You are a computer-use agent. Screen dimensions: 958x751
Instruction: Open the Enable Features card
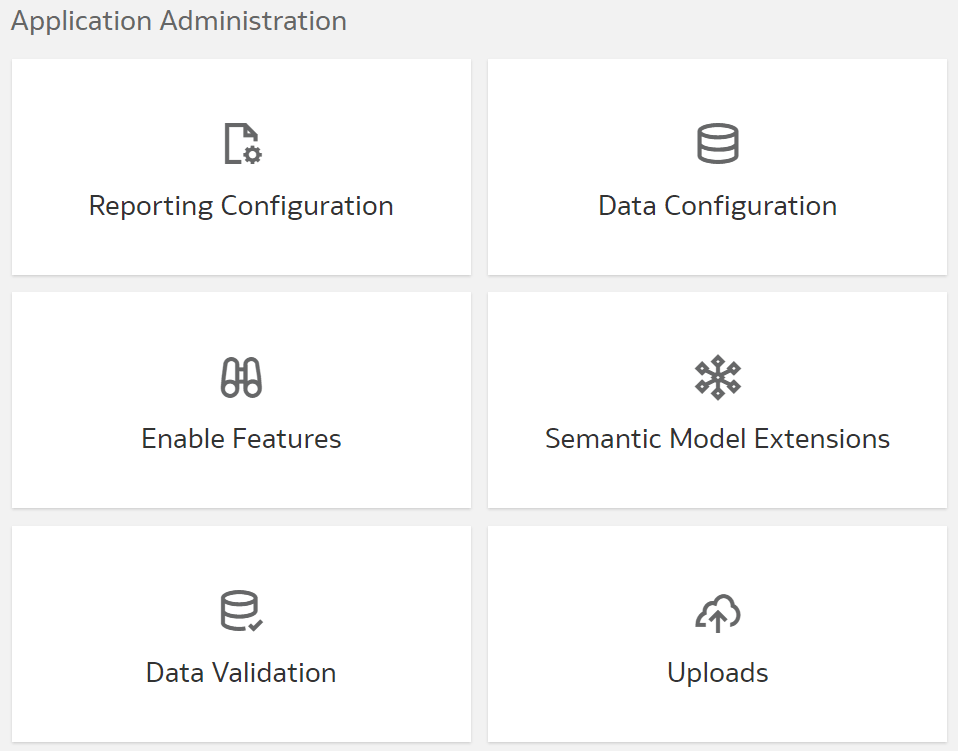(240, 399)
